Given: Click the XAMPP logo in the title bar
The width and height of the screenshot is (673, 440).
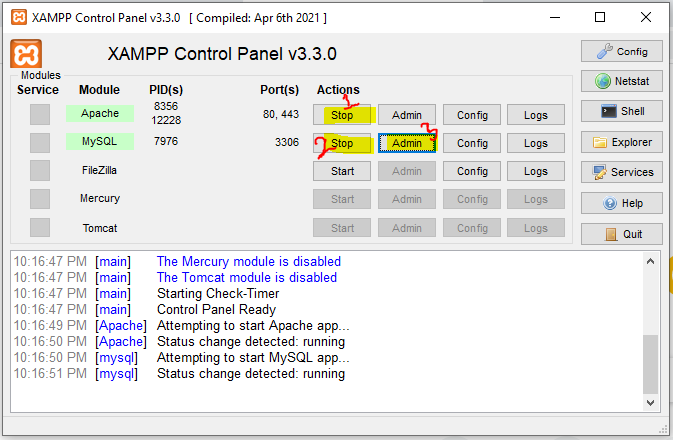Looking at the screenshot, I should 19,18.
